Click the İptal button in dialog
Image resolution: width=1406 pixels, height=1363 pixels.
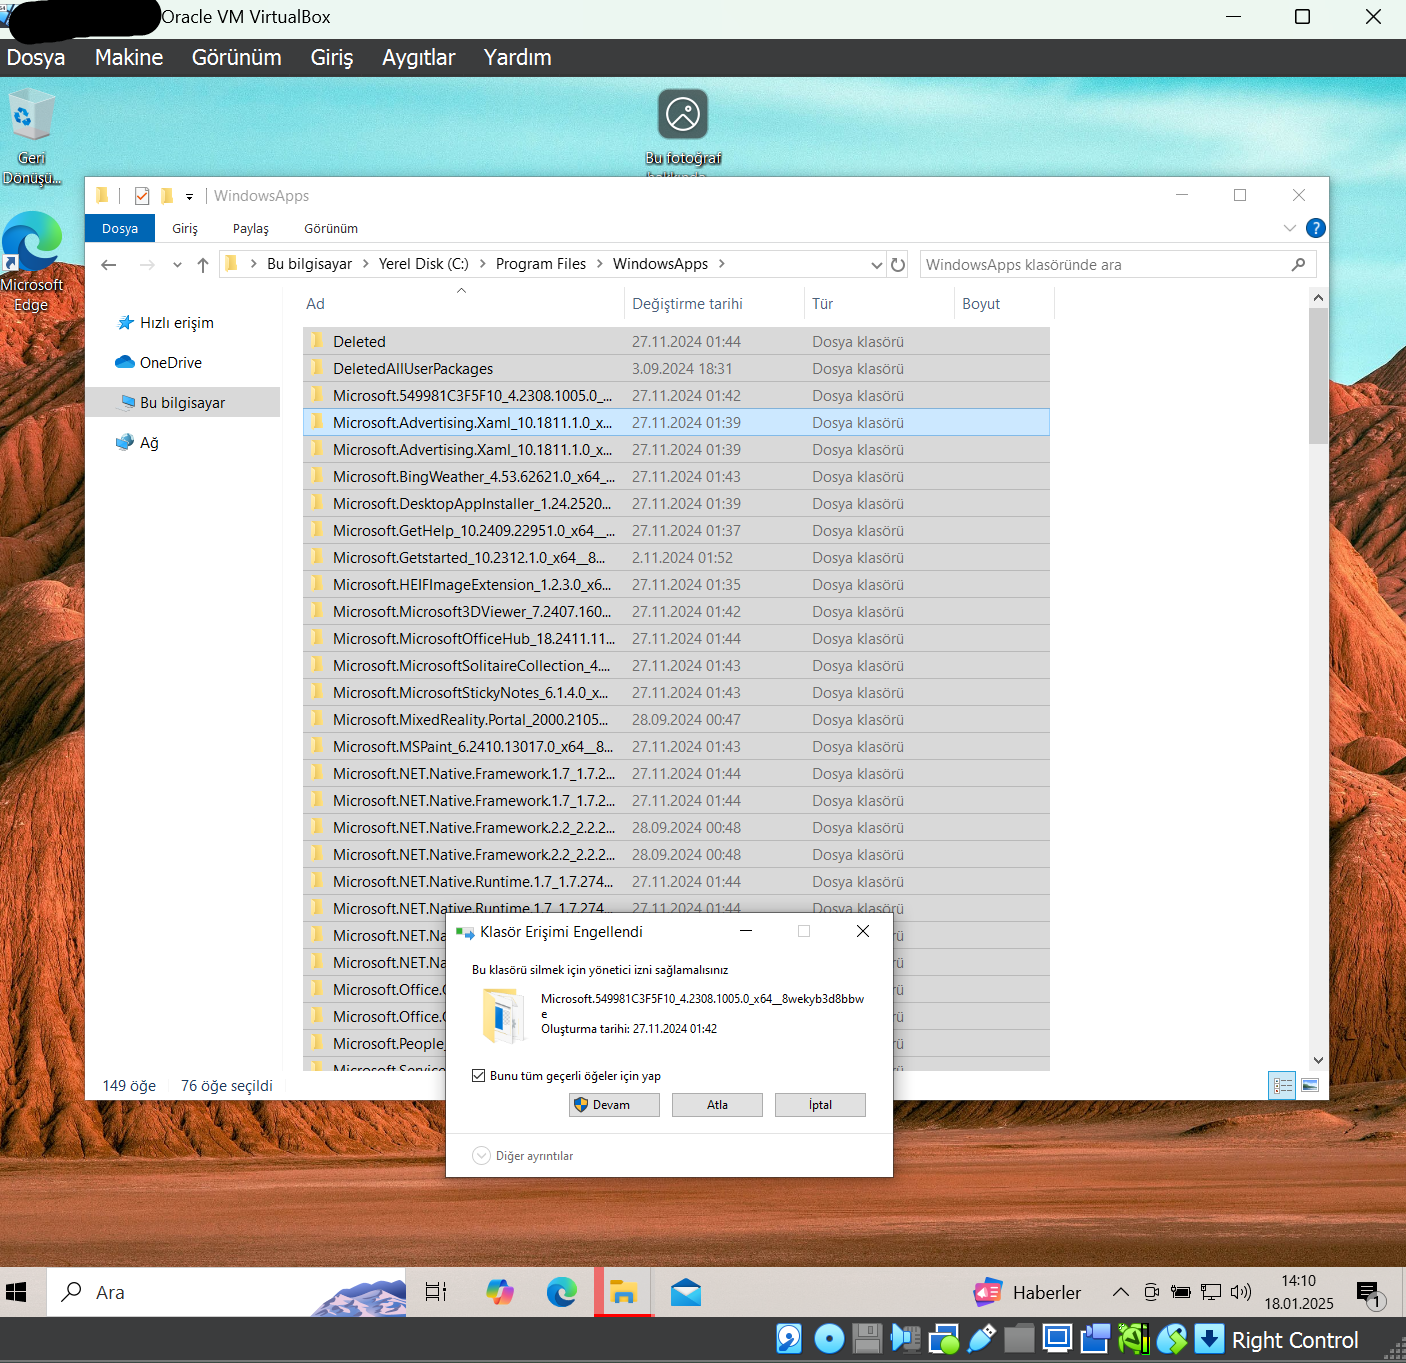click(x=820, y=1105)
